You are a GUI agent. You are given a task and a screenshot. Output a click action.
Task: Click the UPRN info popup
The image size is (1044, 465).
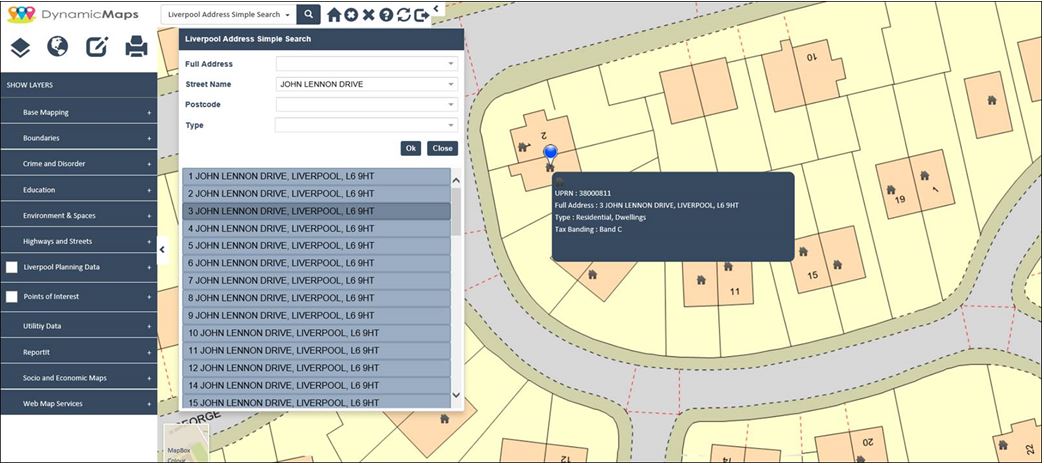pos(672,217)
